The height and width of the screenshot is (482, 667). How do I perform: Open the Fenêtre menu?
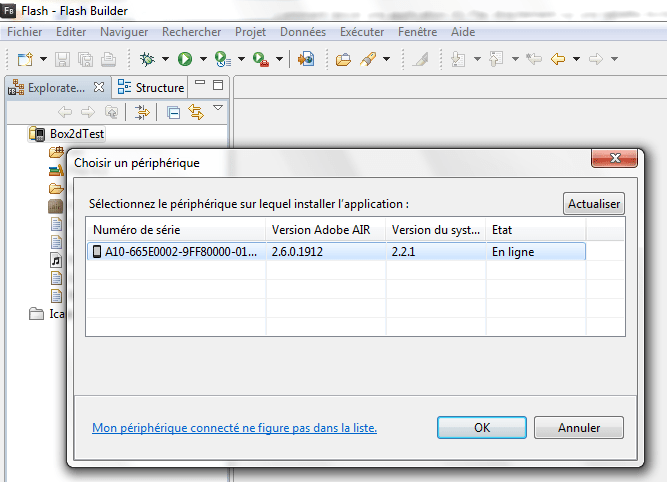(418, 32)
